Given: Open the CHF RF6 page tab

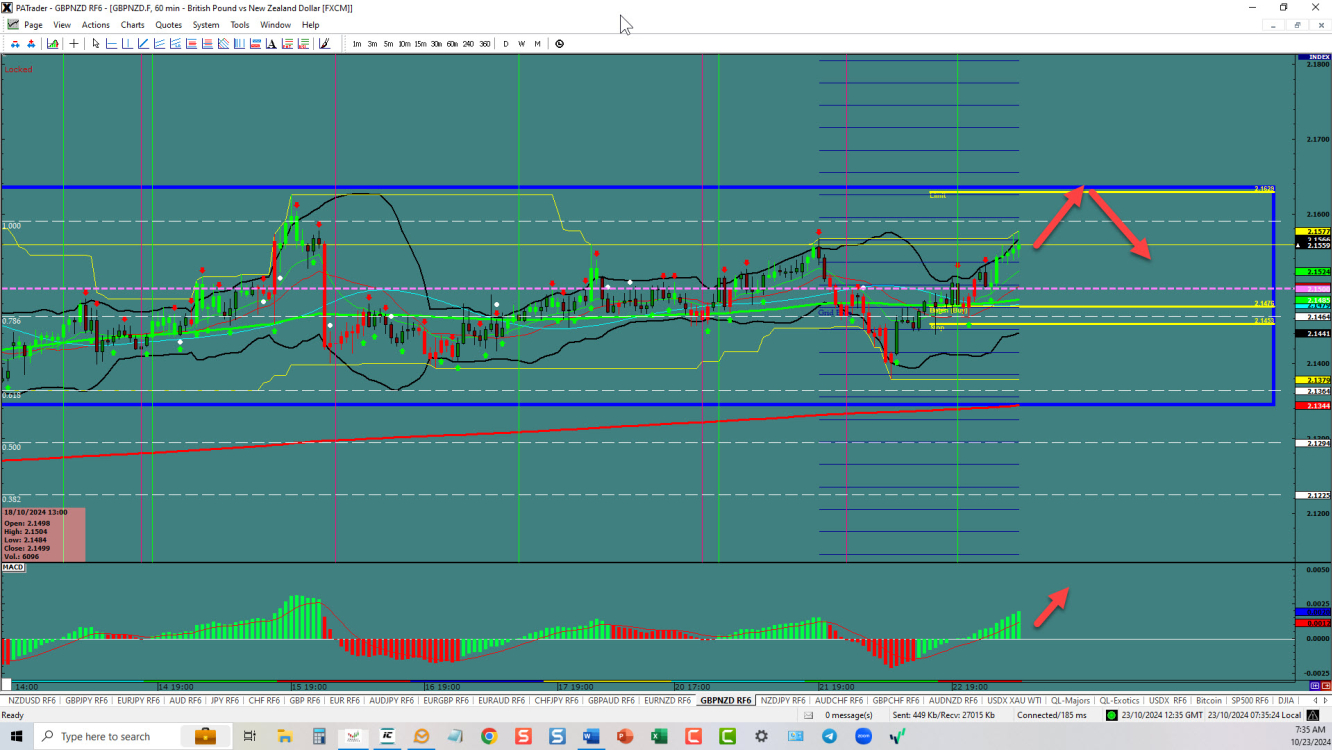Looking at the screenshot, I should (x=264, y=701).
